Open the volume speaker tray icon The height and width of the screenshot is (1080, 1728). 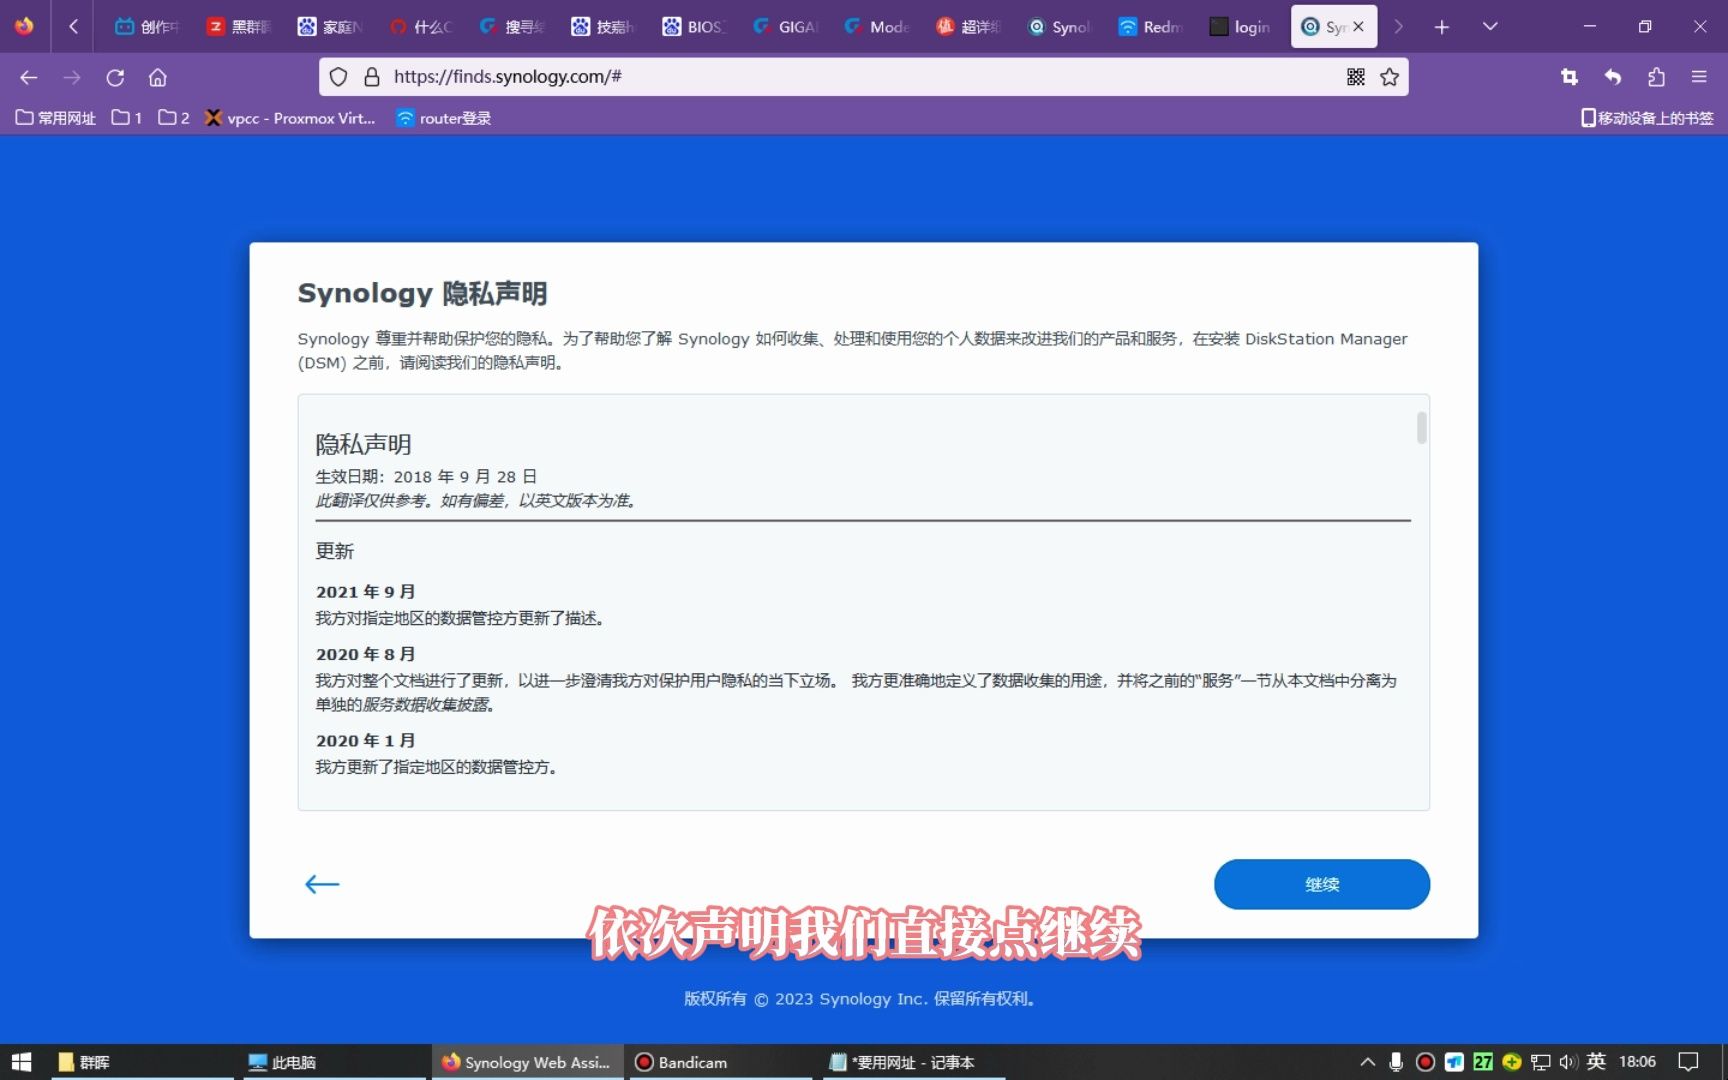tap(1568, 1062)
